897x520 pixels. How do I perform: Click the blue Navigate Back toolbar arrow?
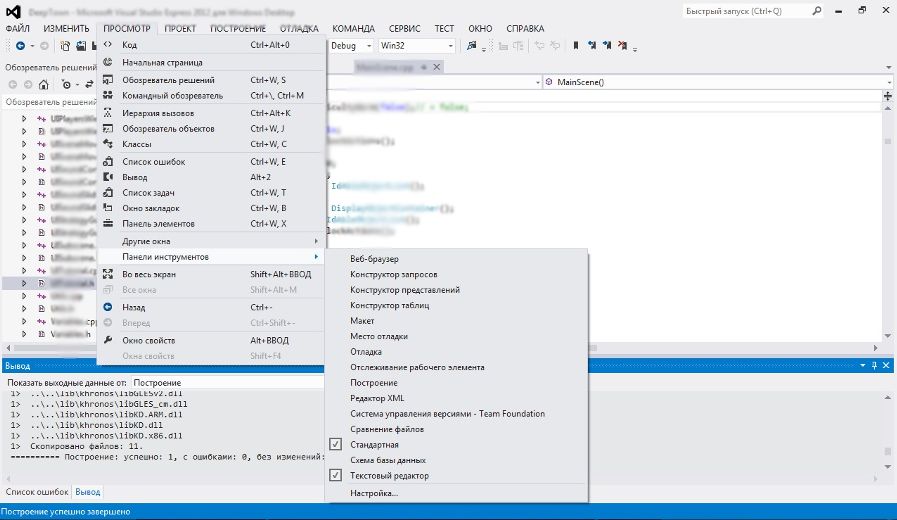coord(20,46)
